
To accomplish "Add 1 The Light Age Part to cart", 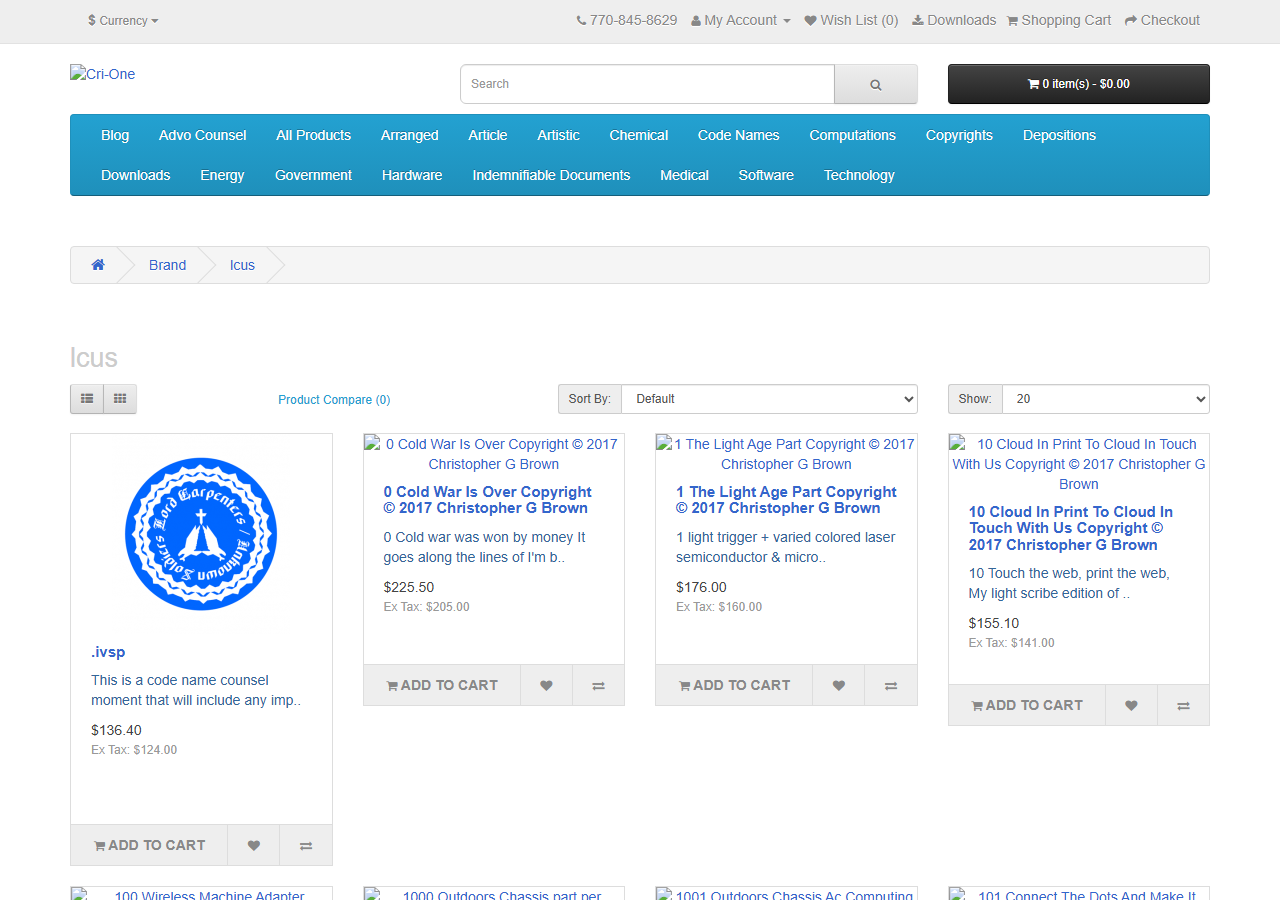I will 734,685.
